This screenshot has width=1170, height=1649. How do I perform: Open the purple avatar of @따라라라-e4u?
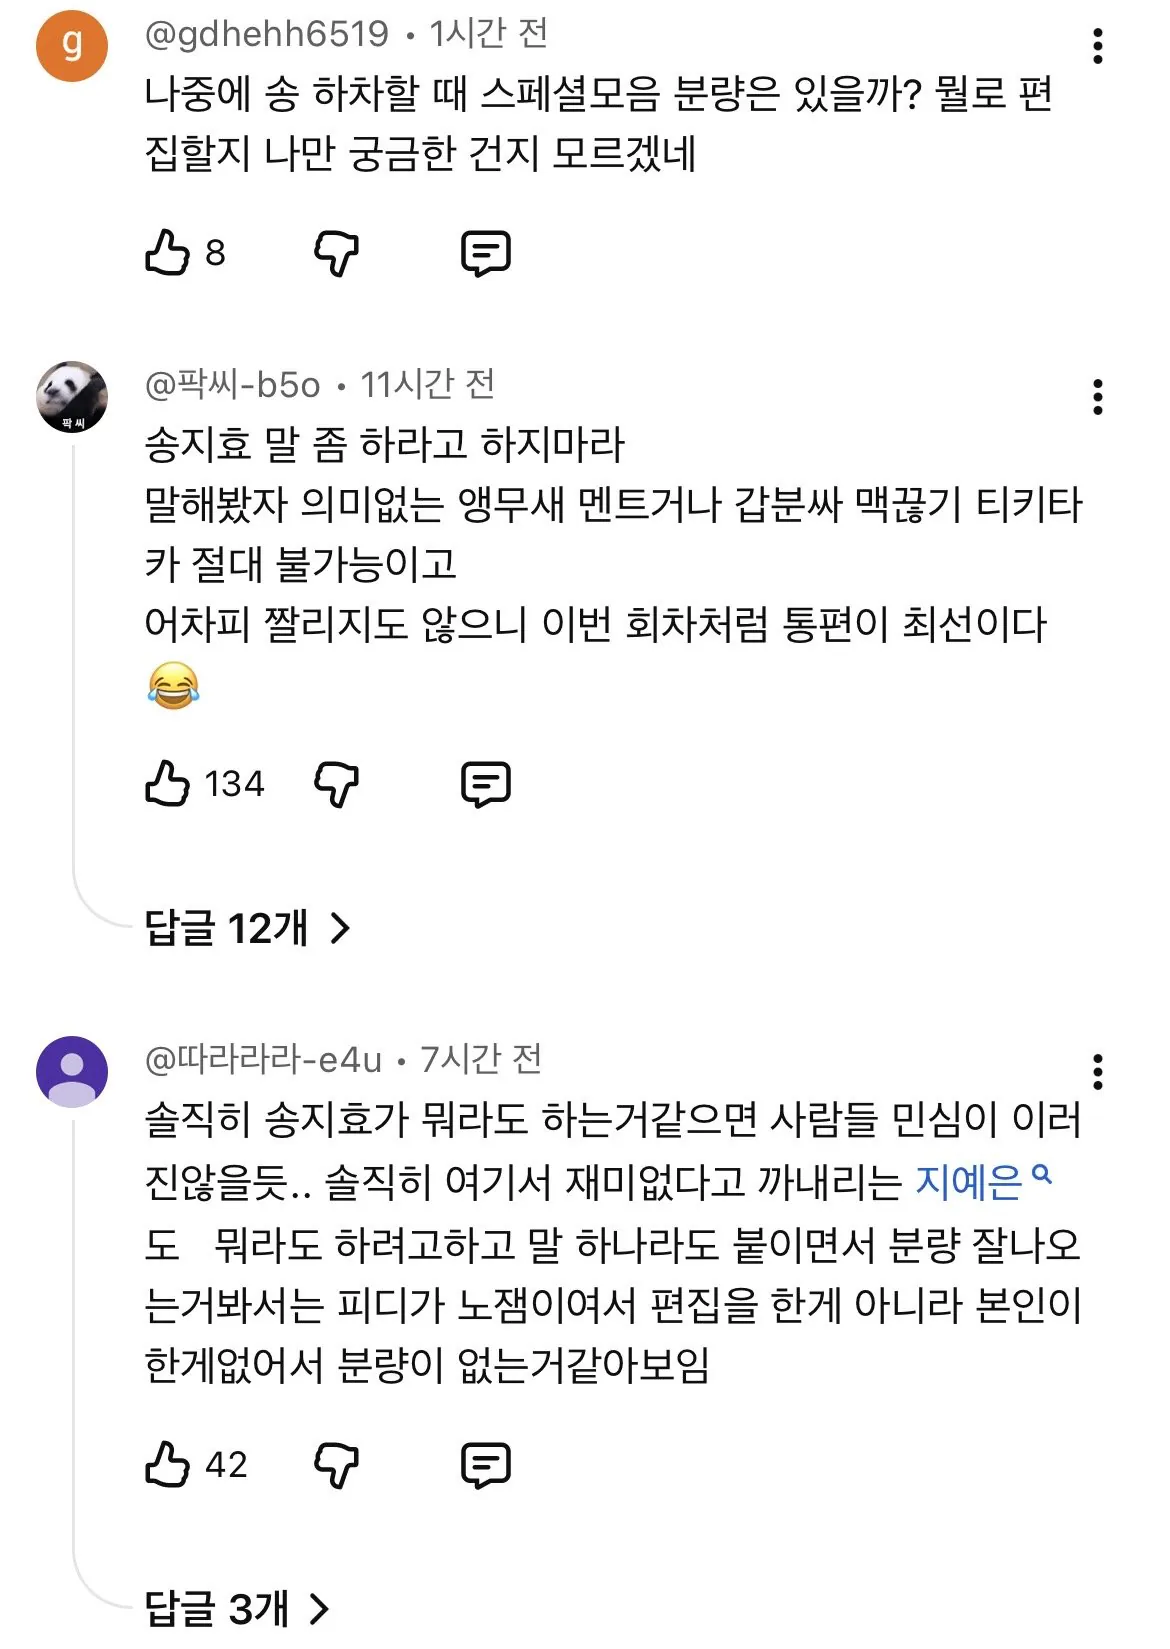(72, 1072)
